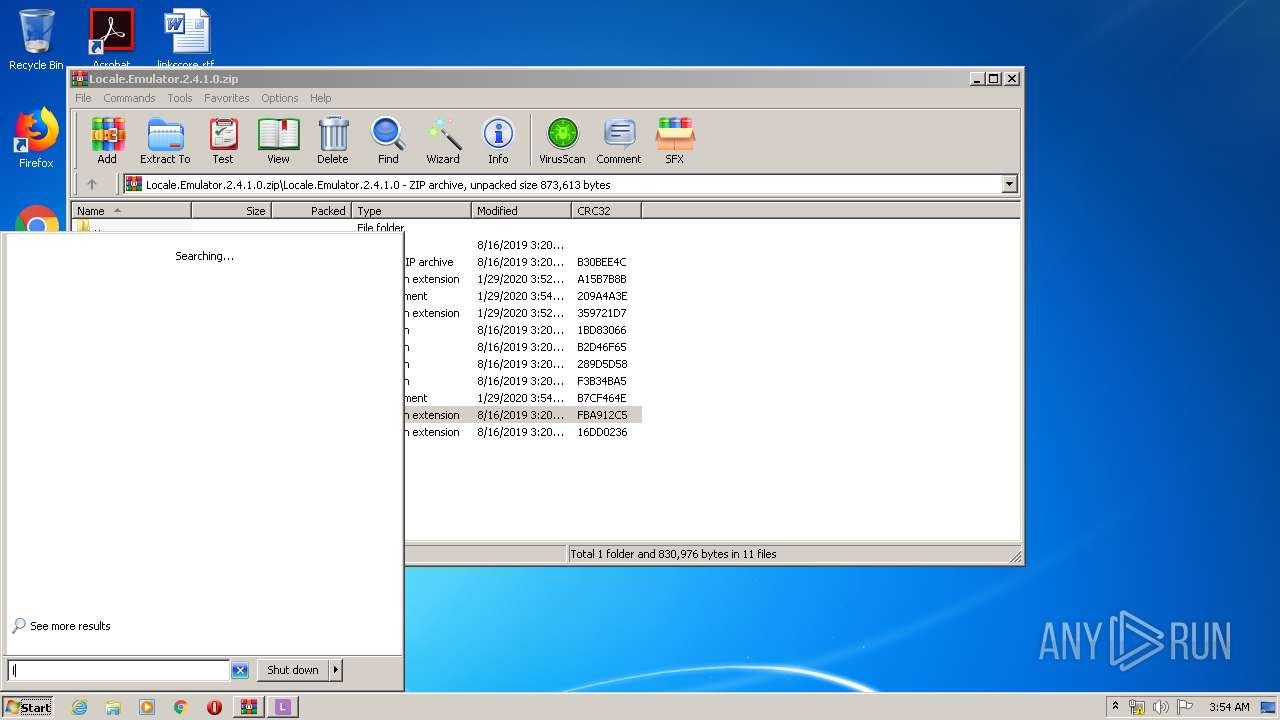Open the archive Comment tool
The image size is (1280, 720).
[619, 141]
